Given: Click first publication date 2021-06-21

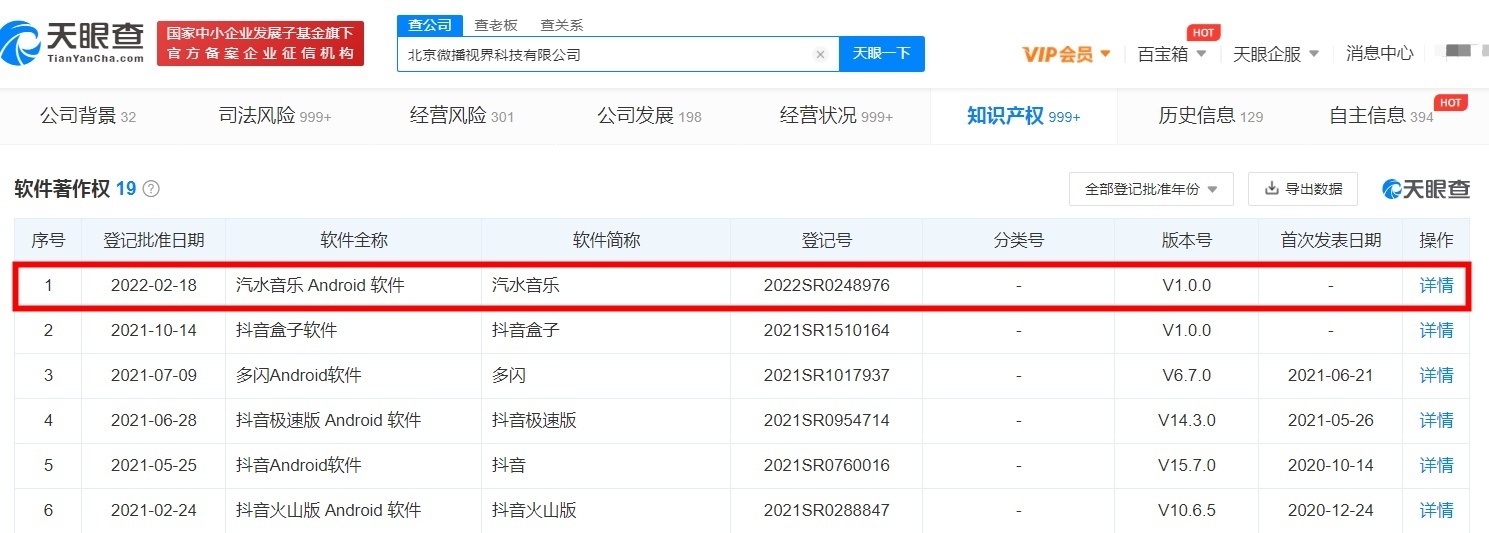Looking at the screenshot, I should tap(1331, 375).
